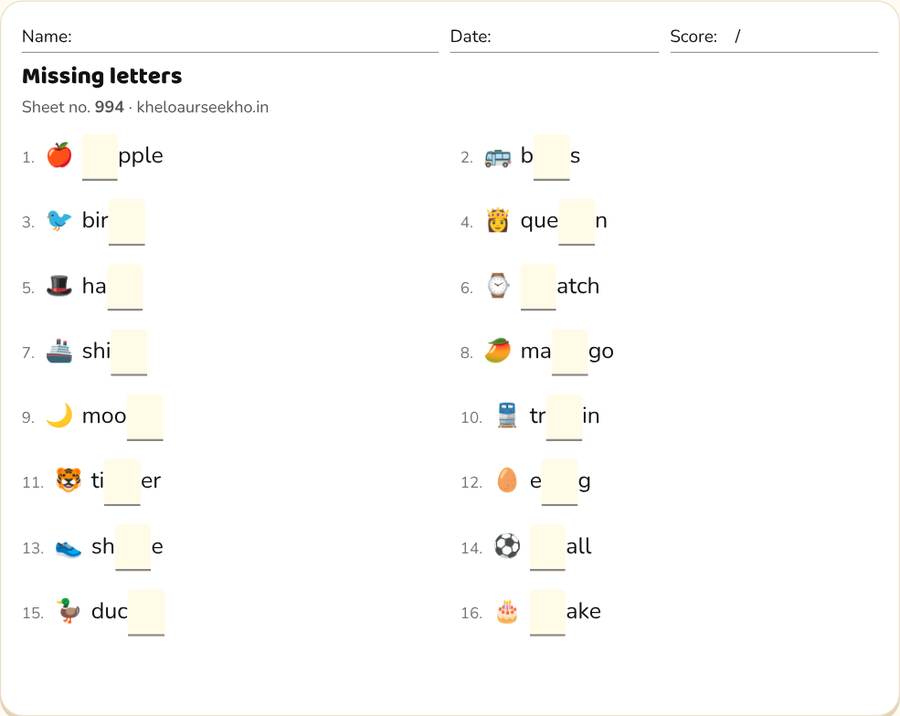Click the 'go' ending of mango

tap(601, 352)
